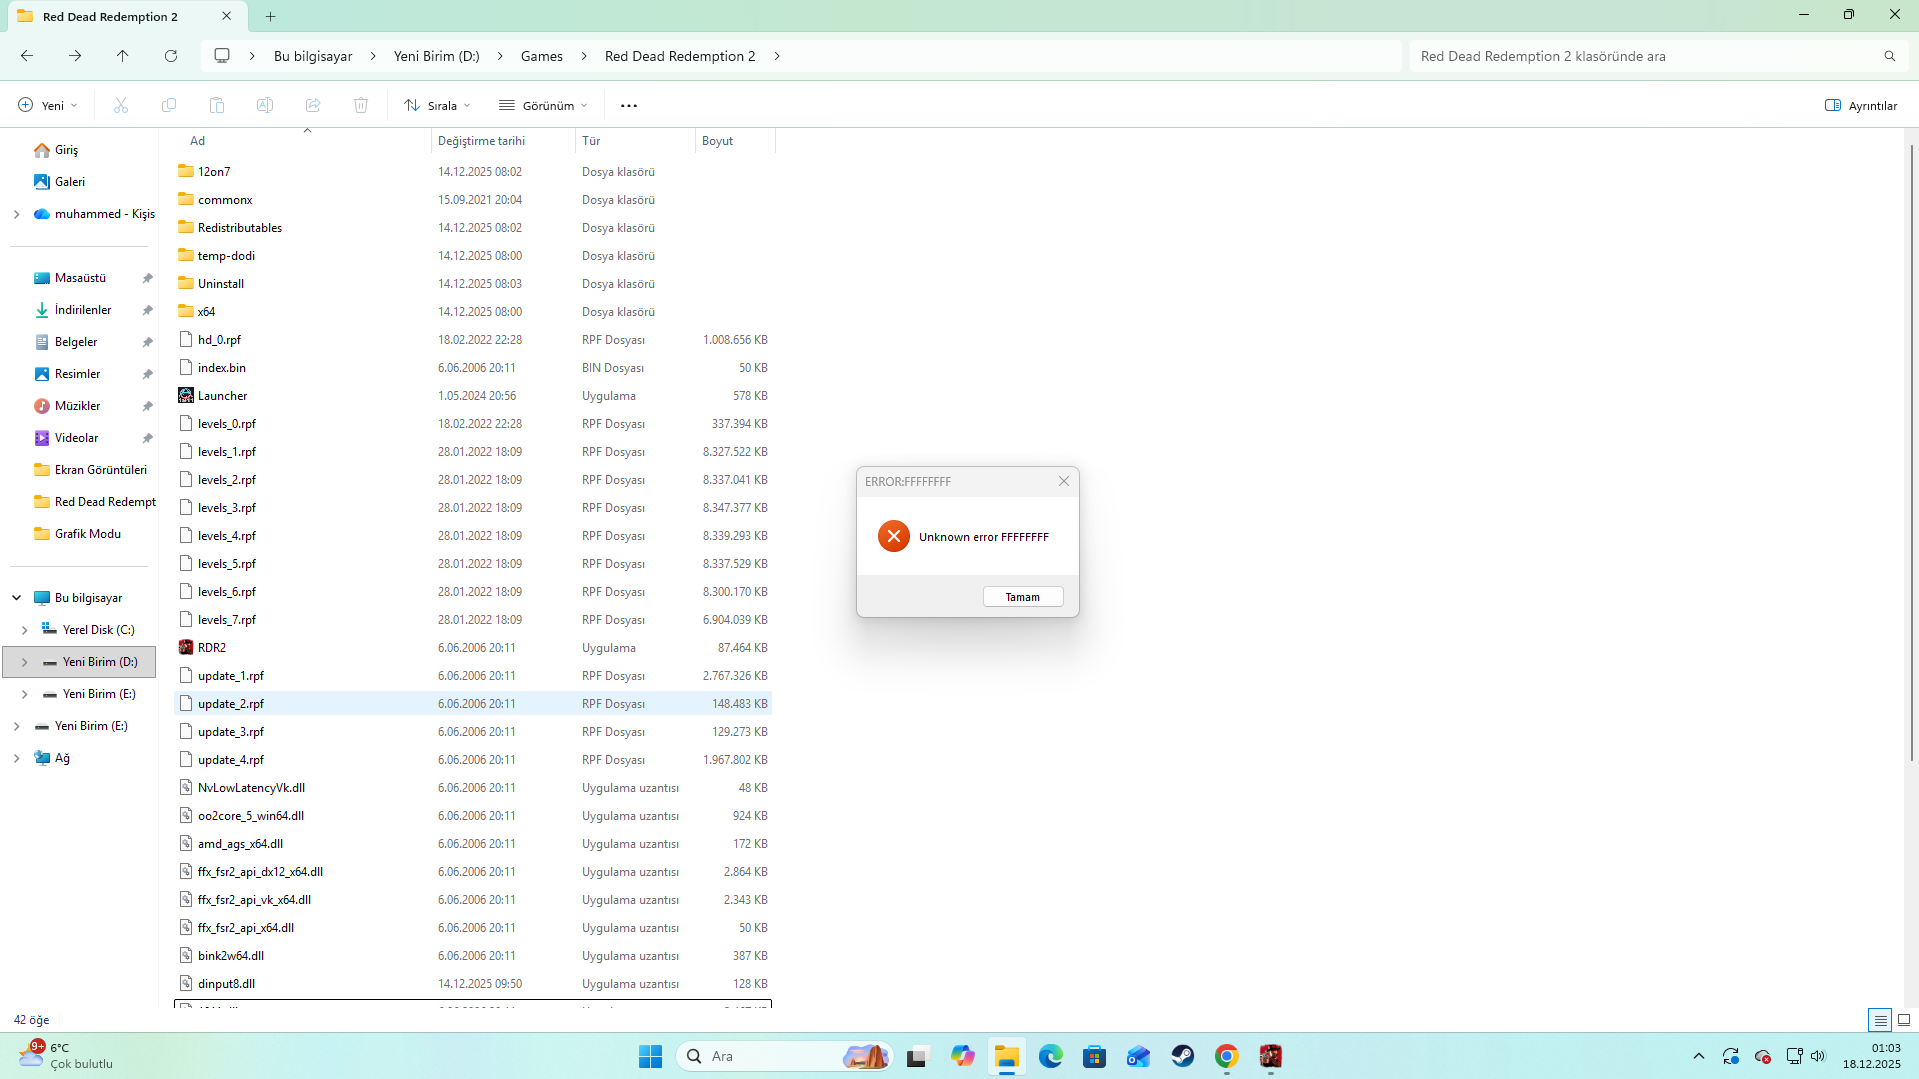Click the Bu bilgisayar breadcrumb
This screenshot has height=1079, width=1919.
point(313,56)
